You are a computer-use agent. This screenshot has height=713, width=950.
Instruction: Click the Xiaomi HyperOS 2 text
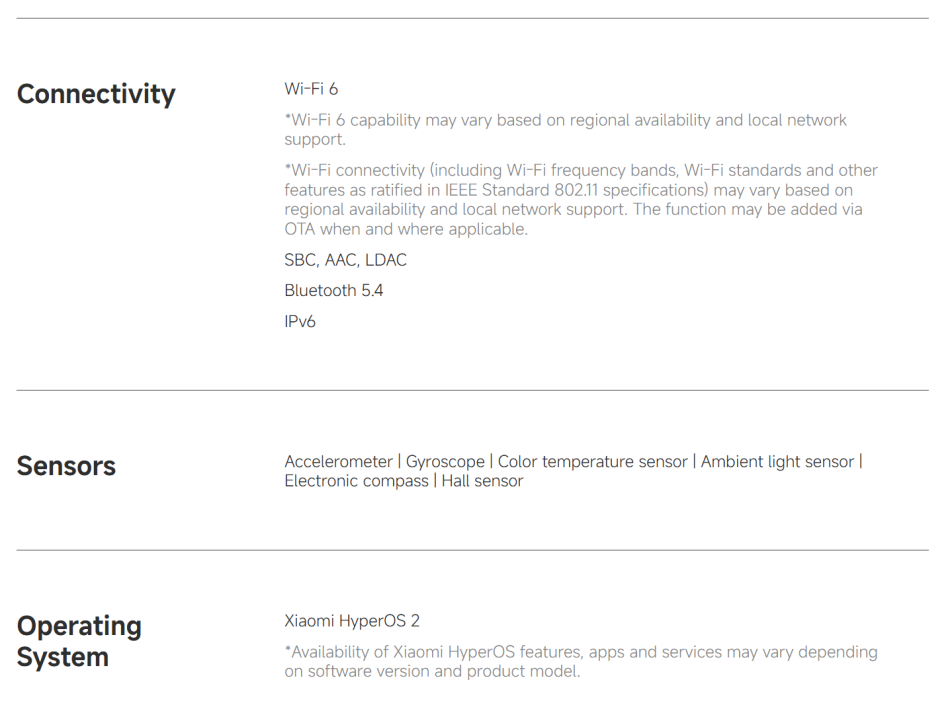tap(352, 621)
